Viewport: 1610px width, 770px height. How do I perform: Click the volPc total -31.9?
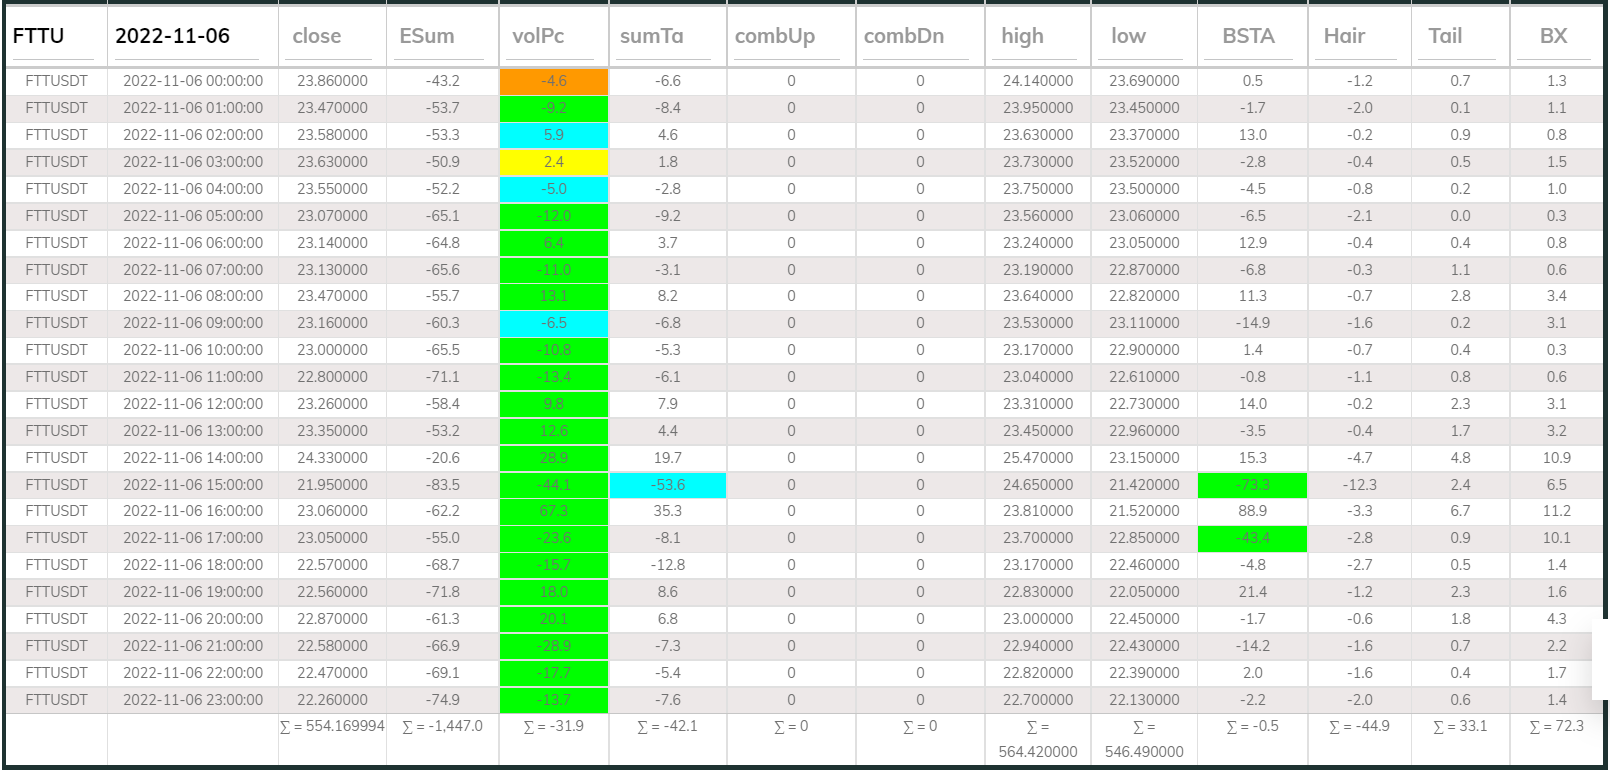[554, 726]
